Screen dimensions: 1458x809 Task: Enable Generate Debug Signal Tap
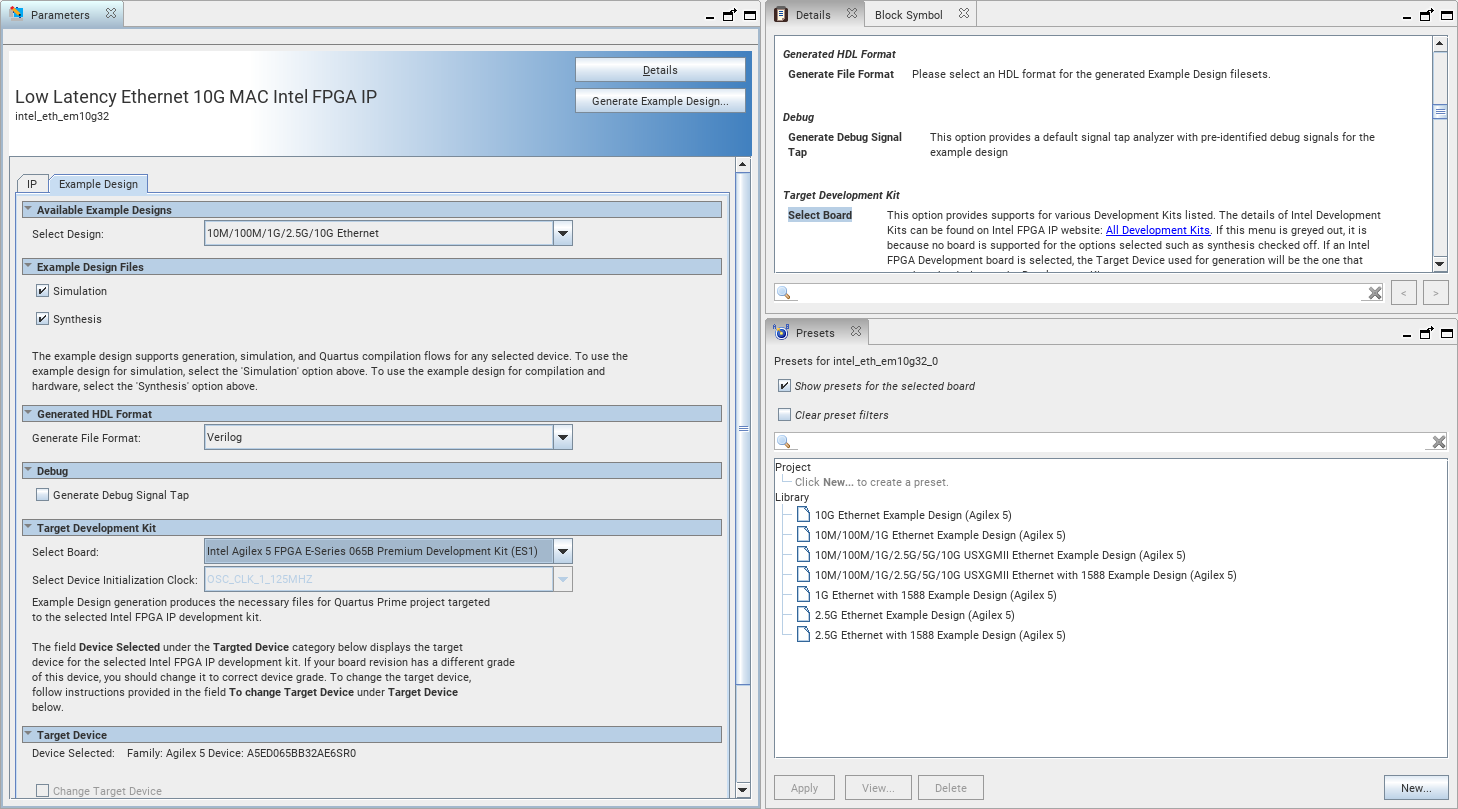click(x=43, y=495)
